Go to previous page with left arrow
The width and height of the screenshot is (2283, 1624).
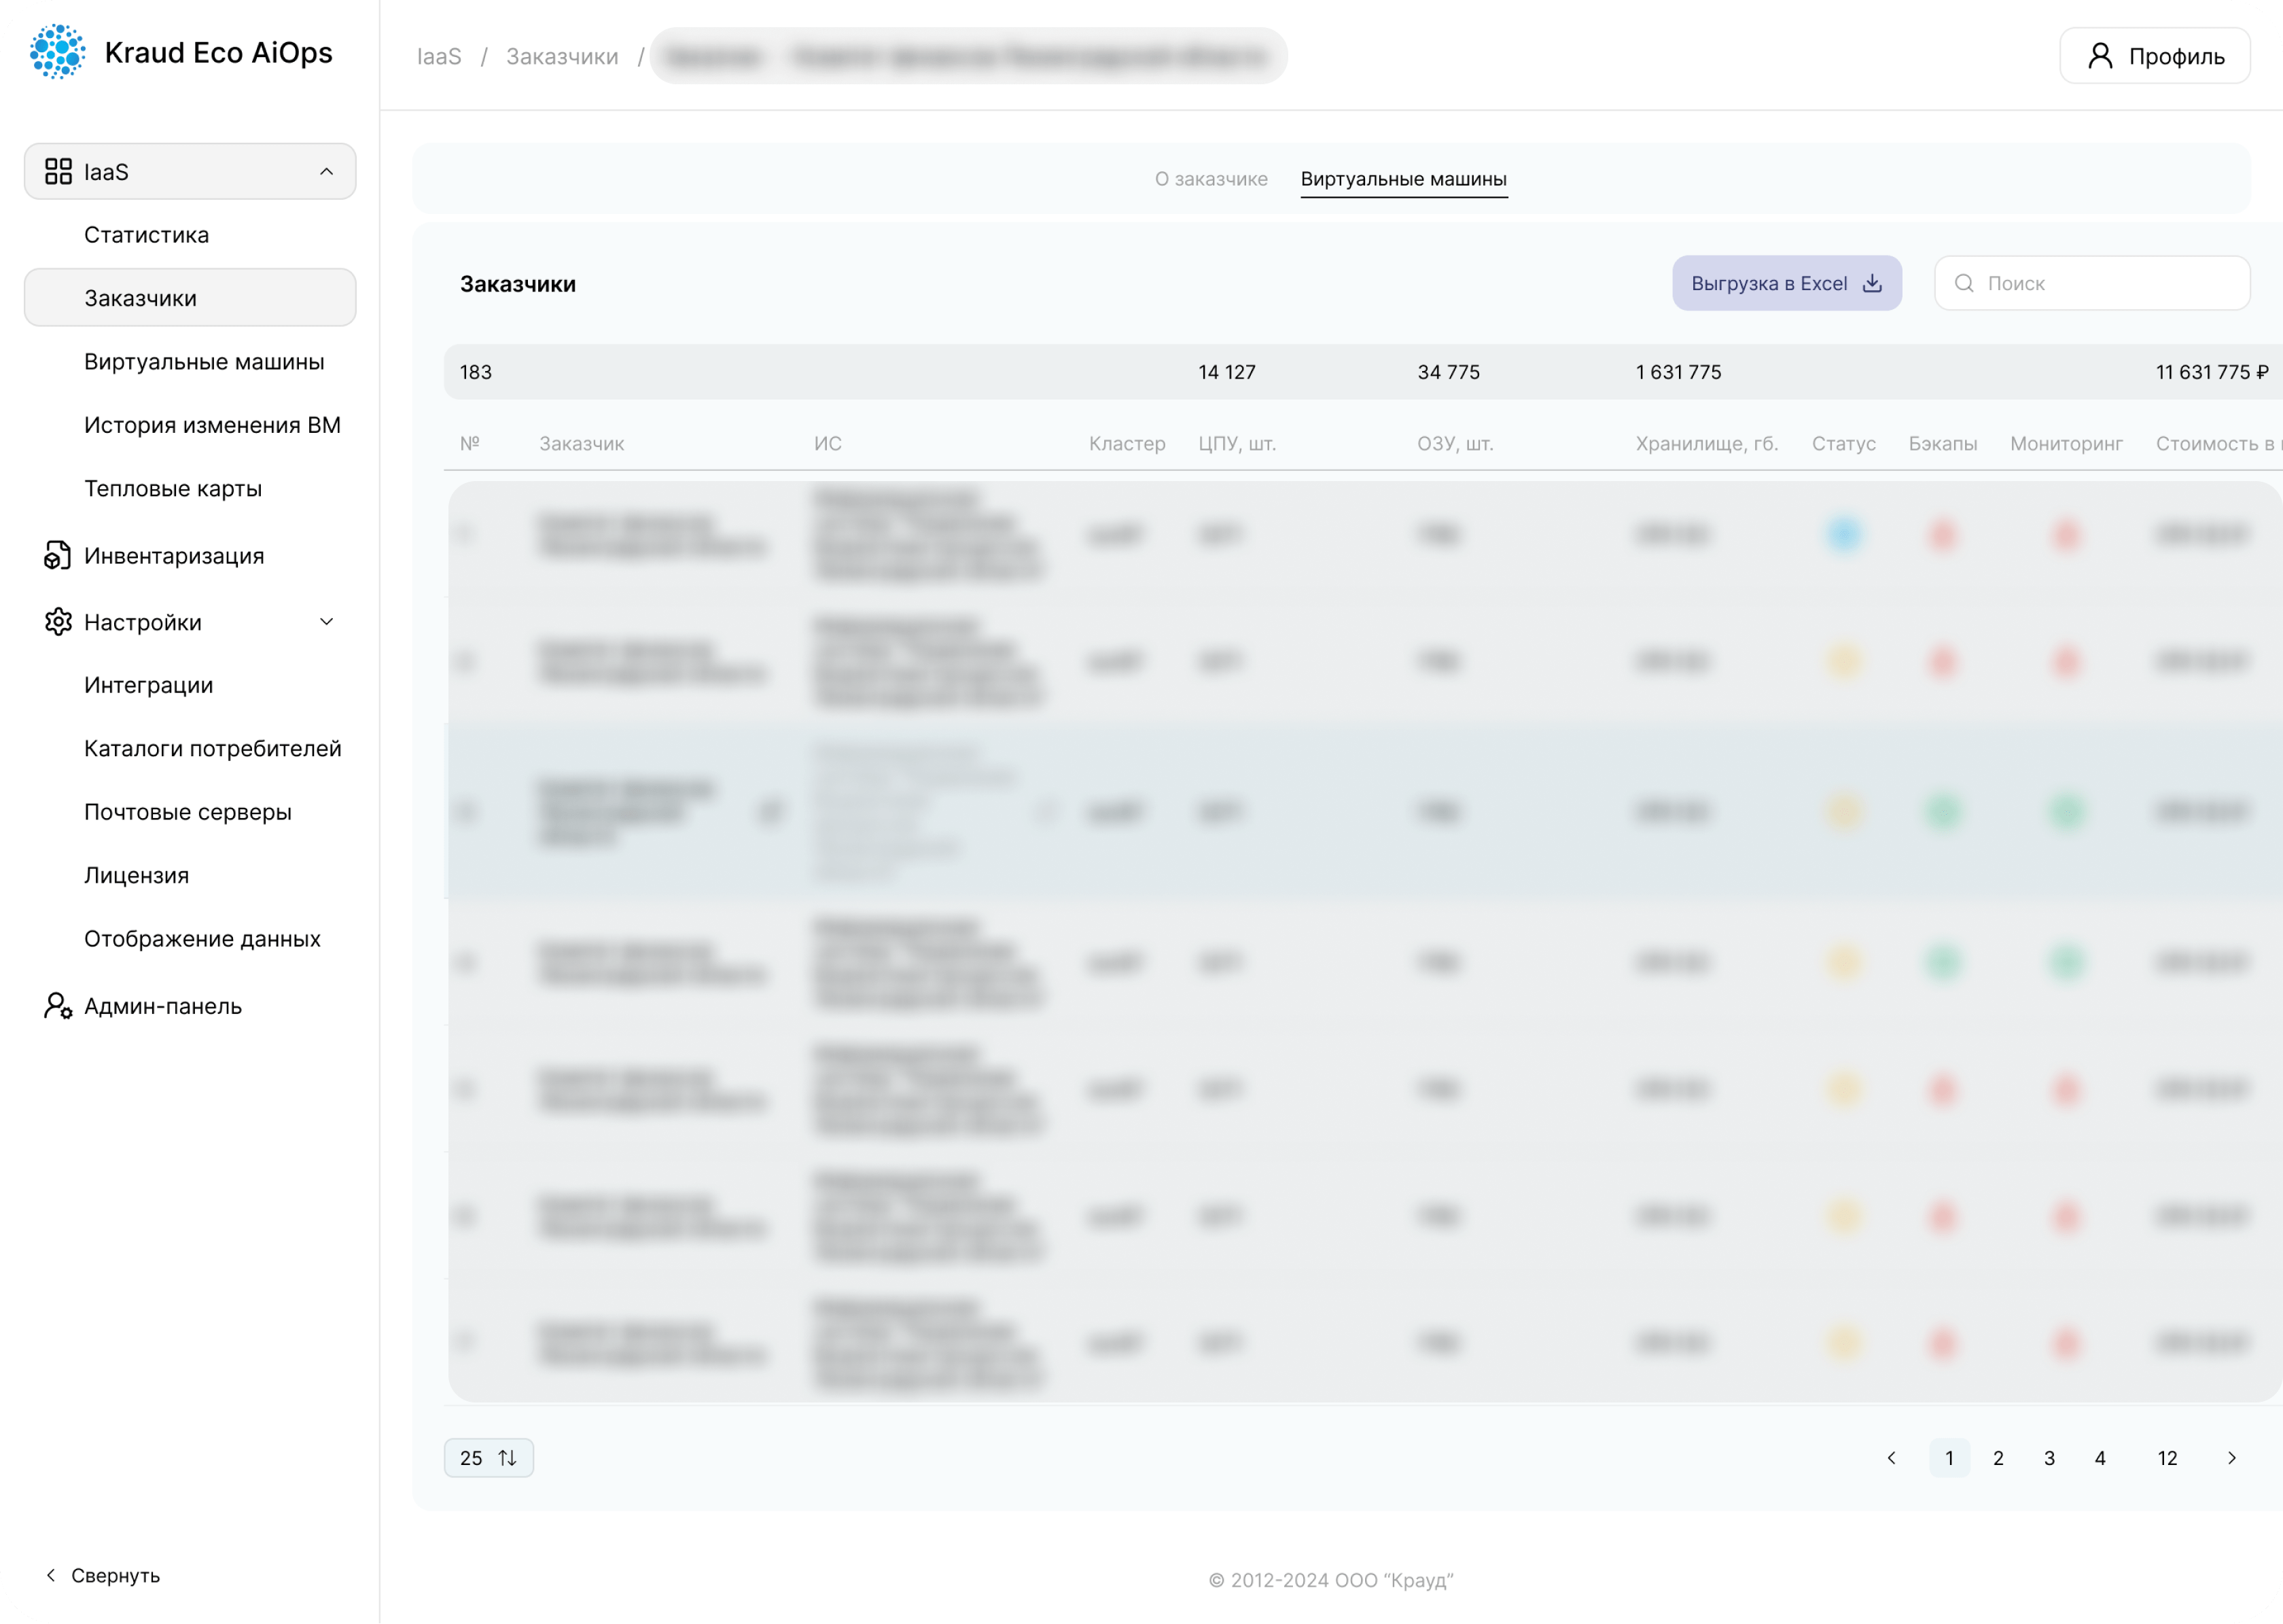pos(1891,1458)
